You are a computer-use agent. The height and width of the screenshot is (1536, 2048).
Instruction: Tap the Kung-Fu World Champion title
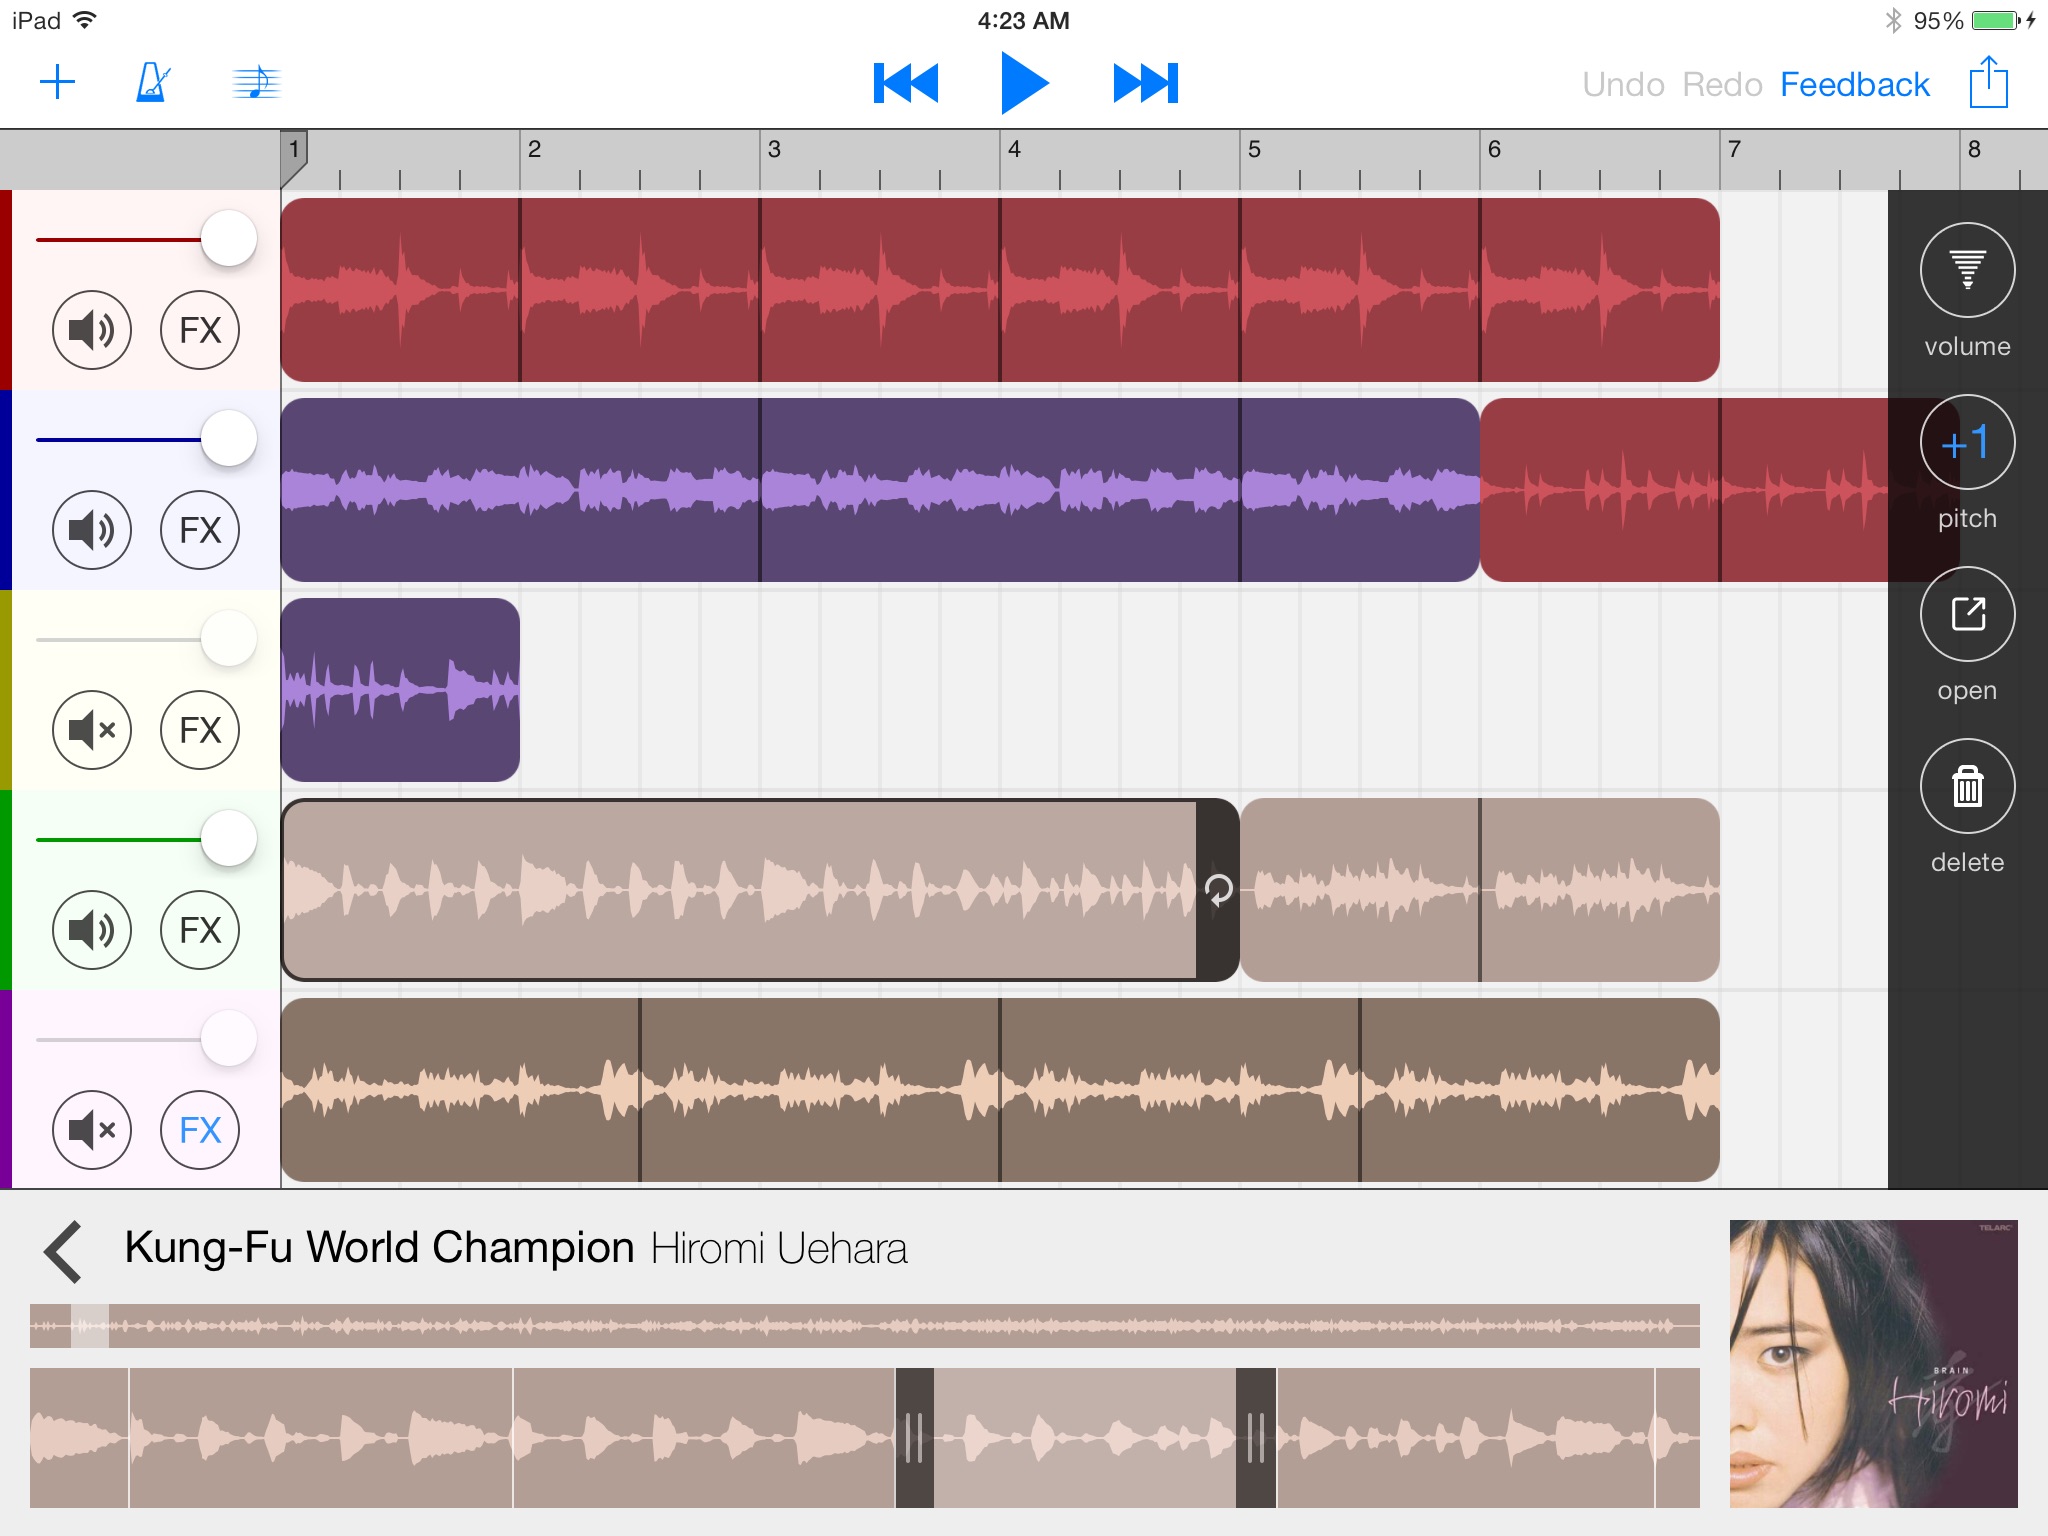pyautogui.click(x=379, y=1248)
